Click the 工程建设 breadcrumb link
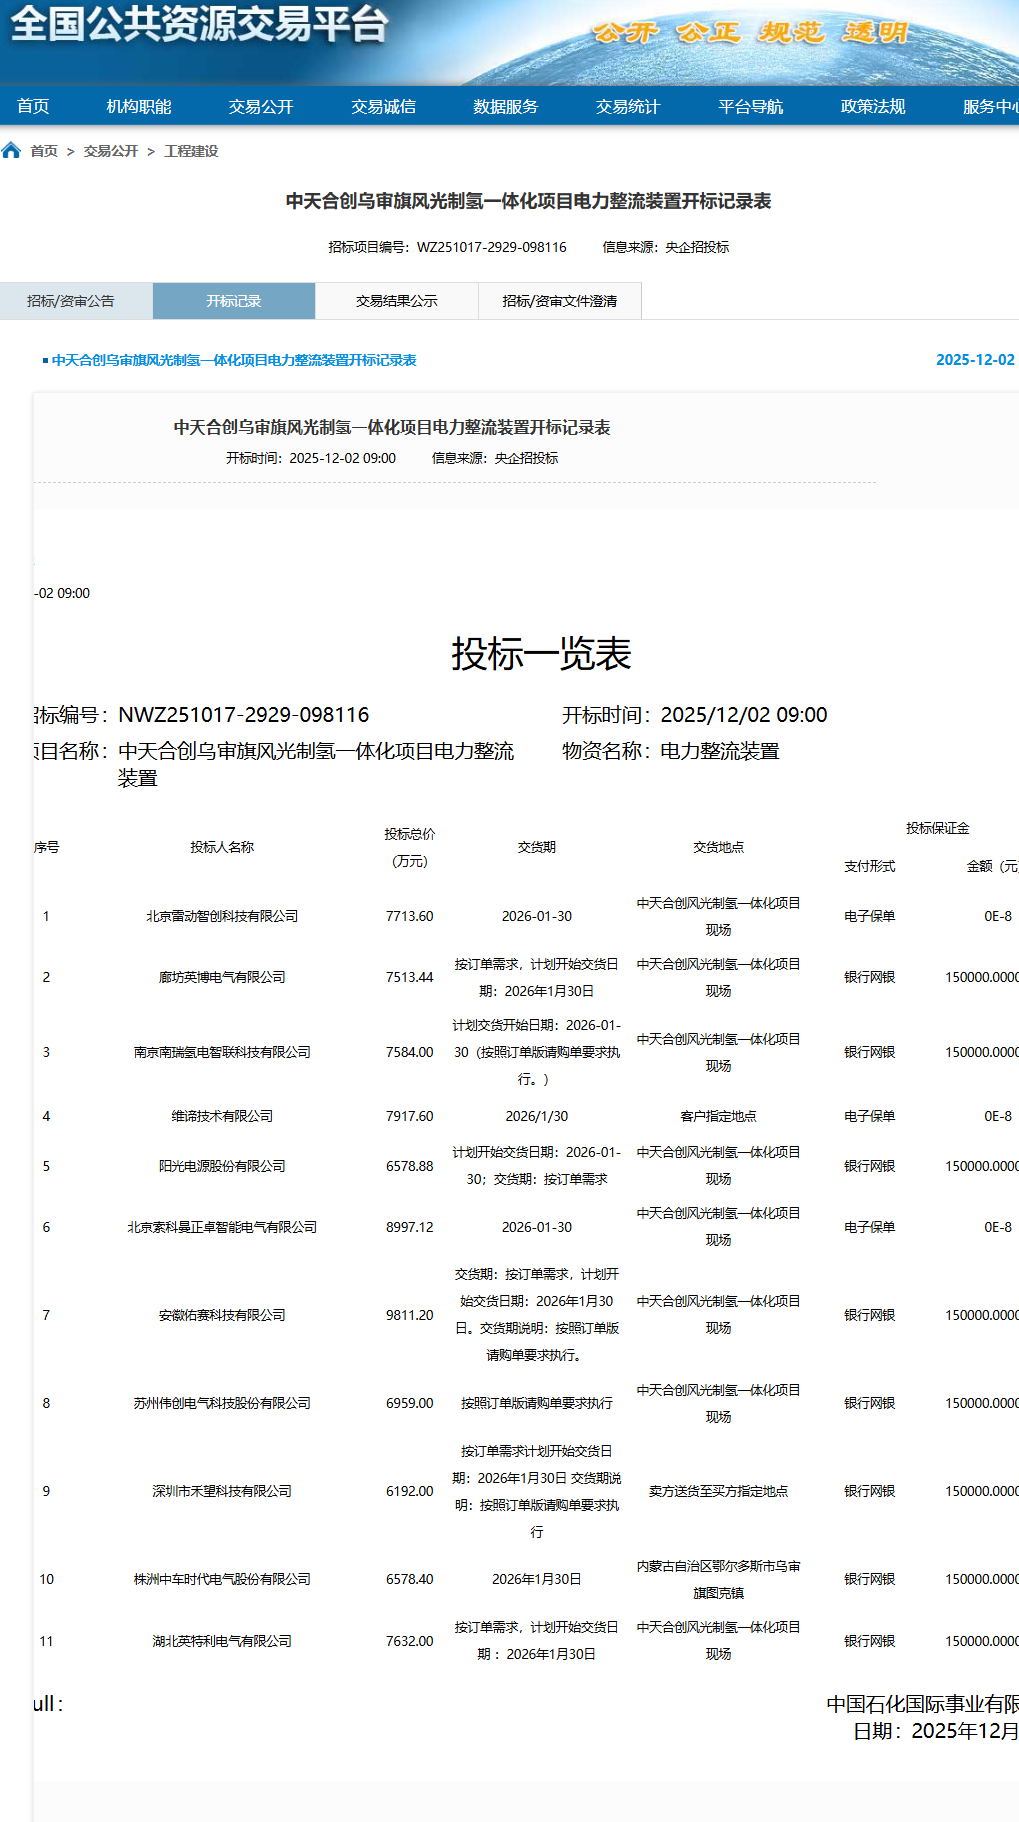Image resolution: width=1019 pixels, height=1822 pixels. (x=191, y=151)
